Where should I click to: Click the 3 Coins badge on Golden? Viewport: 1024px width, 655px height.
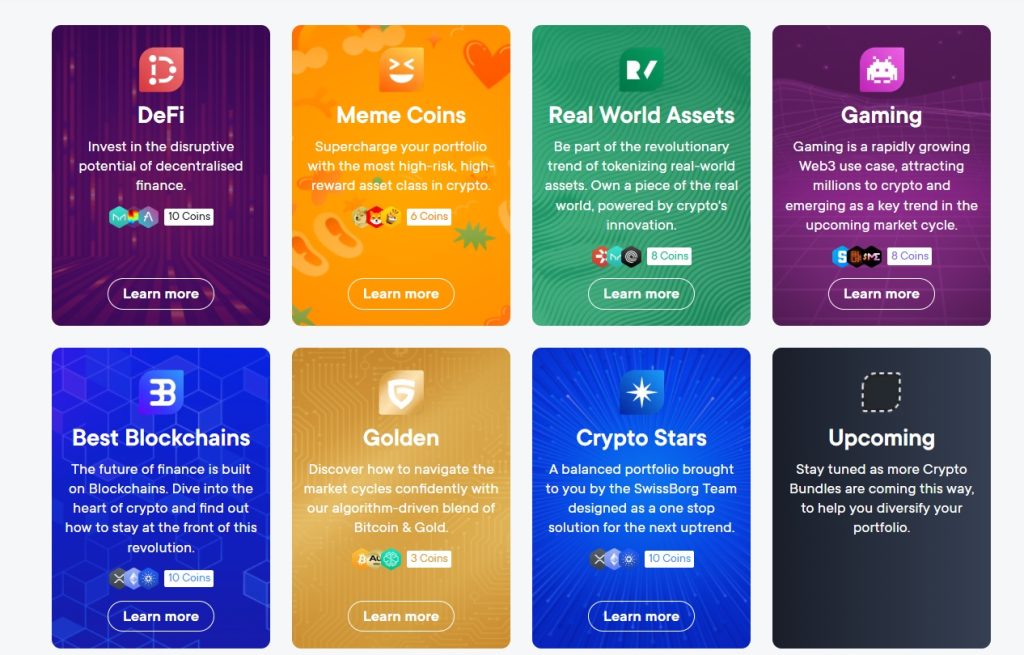pos(428,559)
